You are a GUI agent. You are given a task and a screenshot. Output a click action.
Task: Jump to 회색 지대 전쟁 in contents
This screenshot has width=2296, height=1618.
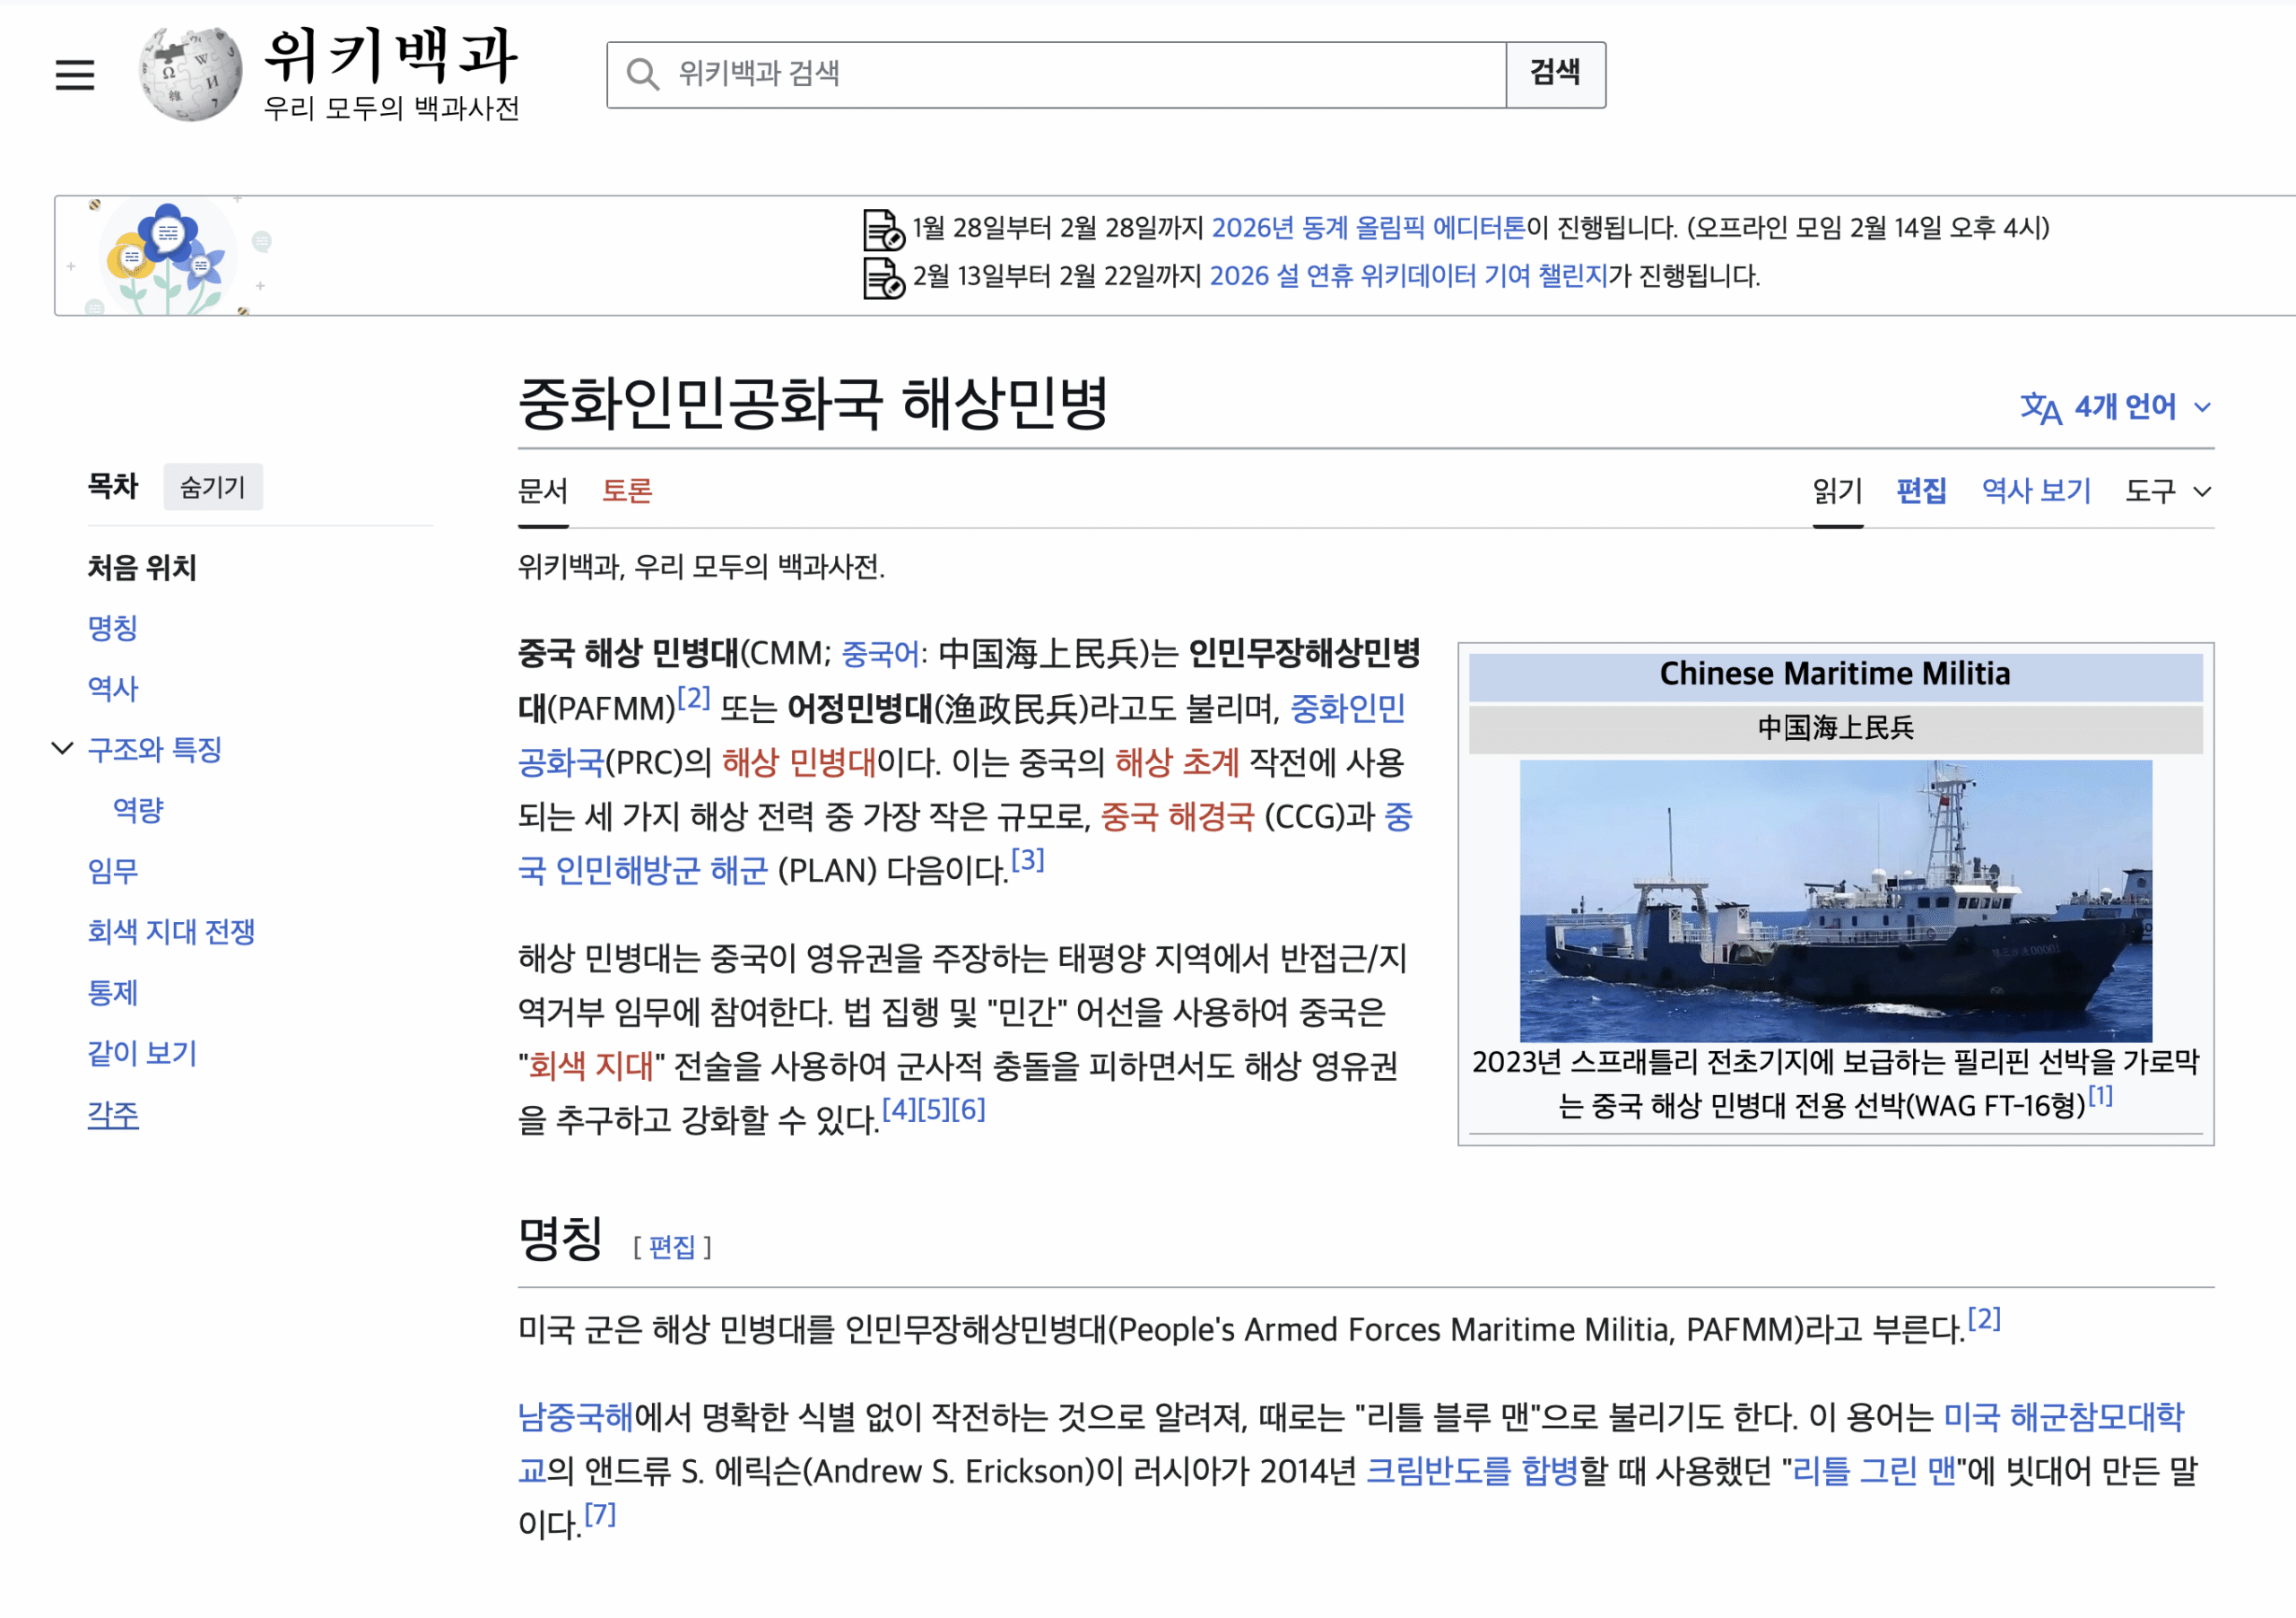pyautogui.click(x=171, y=932)
